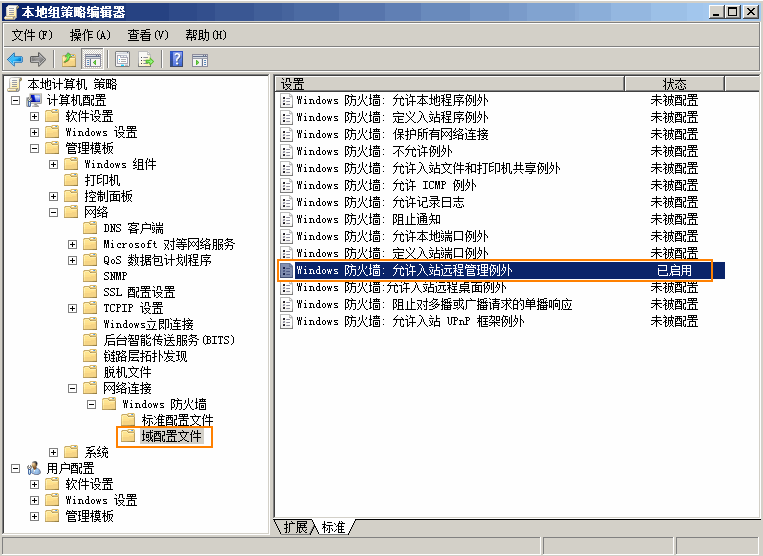
Task: Click the Back arrow toolbar icon
Action: tap(15, 60)
